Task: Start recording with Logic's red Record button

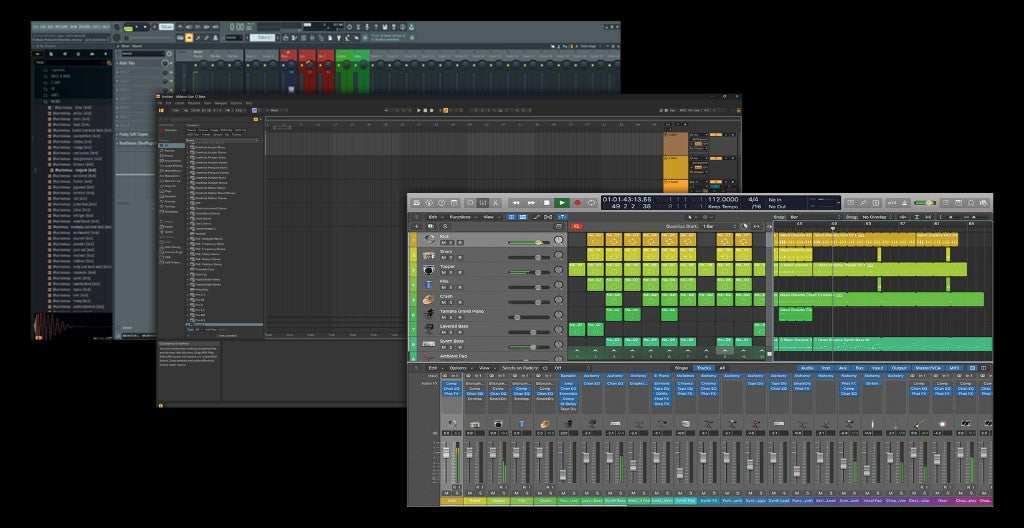Action: point(577,203)
